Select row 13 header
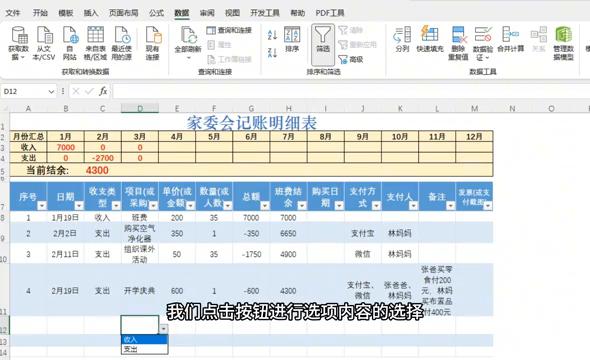 [4, 342]
